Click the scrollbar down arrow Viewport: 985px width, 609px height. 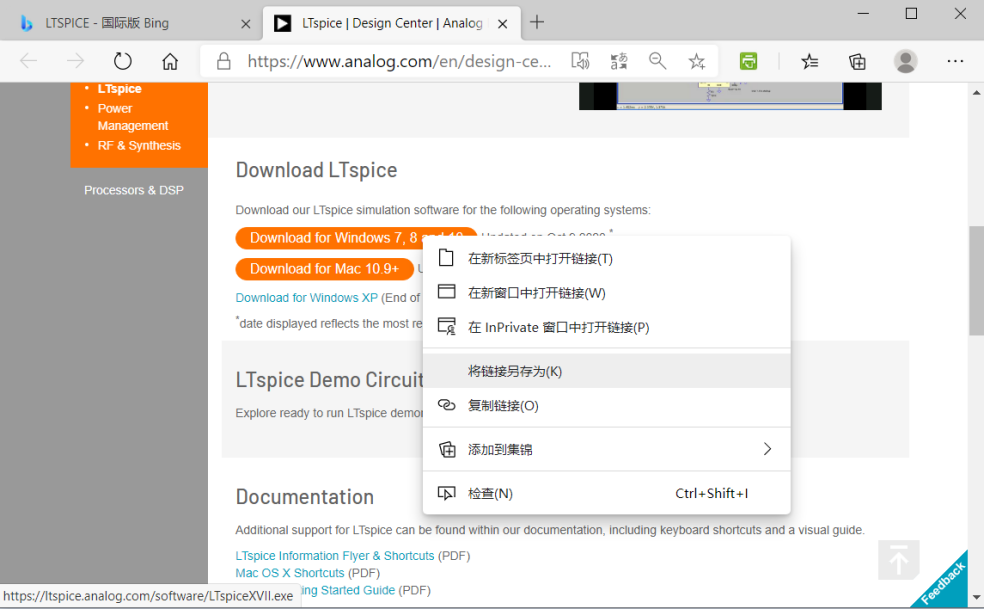[976, 597]
